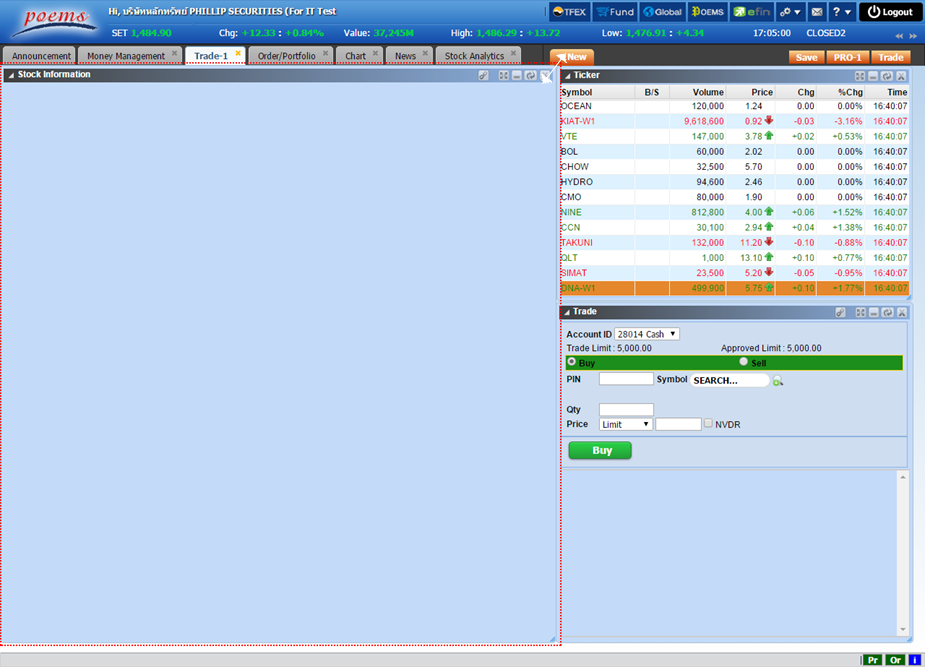This screenshot has height=667, width=925.
Task: Switch to the Order/Portfolio tab
Action: [x=286, y=56]
